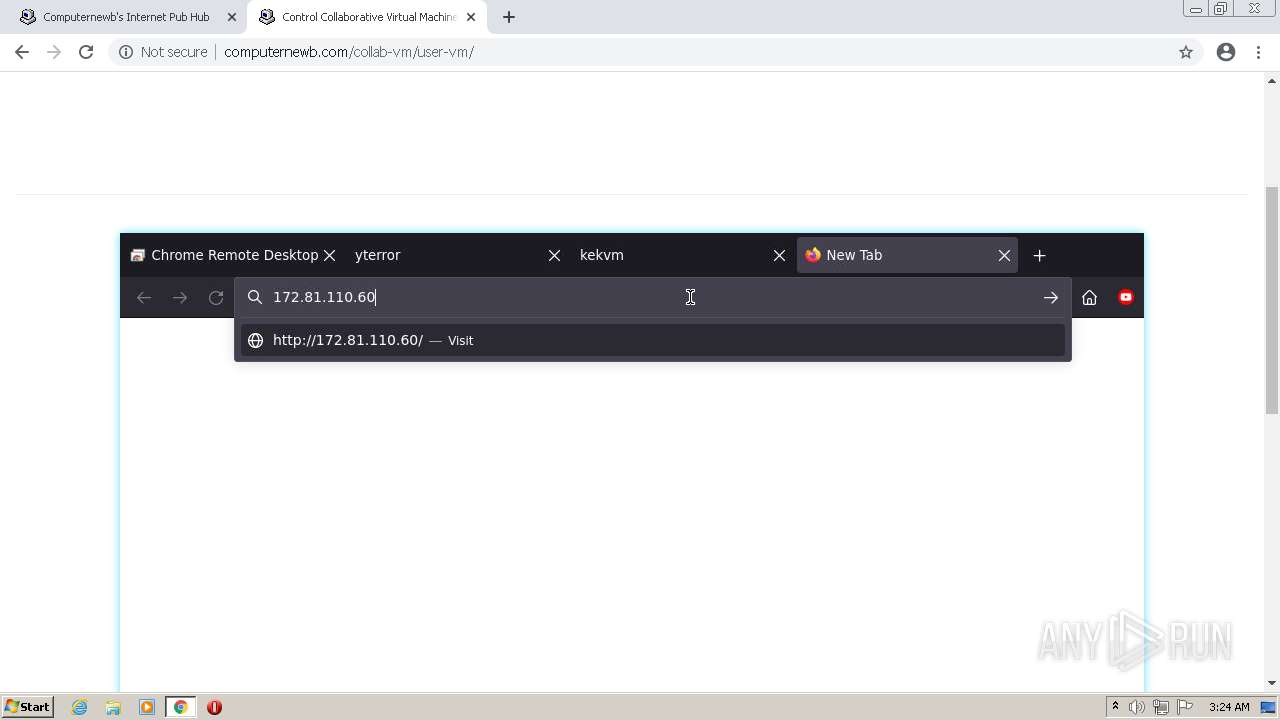
Task: Go back in Chrome
Action: click(22, 52)
